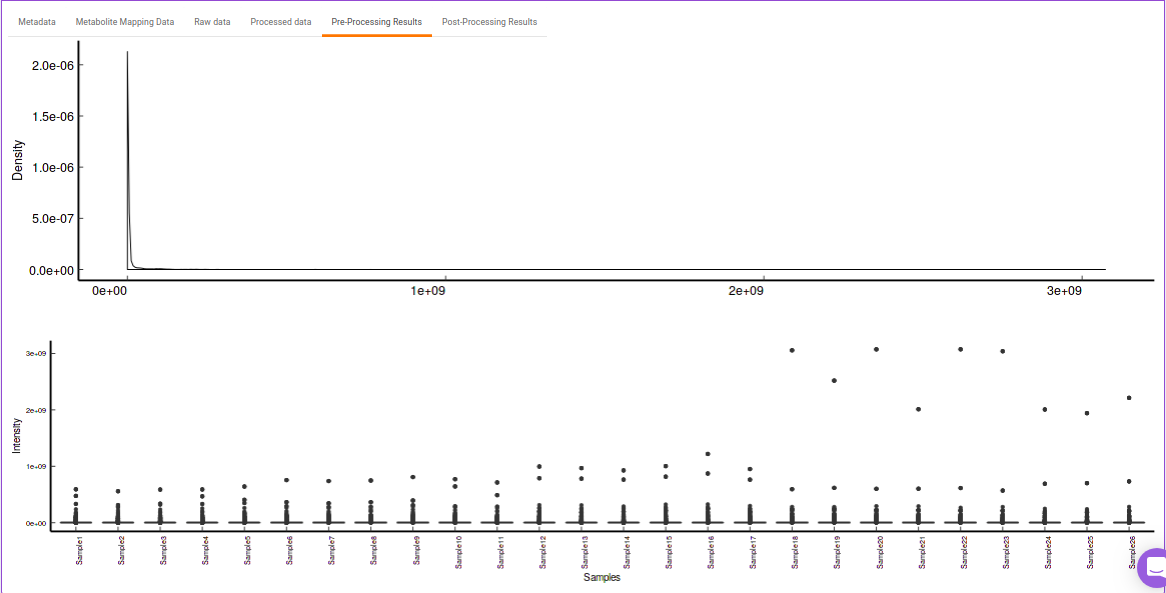Click the 2e+09 tick on density plot
Screen dimensions: 1166x593
coord(746,292)
